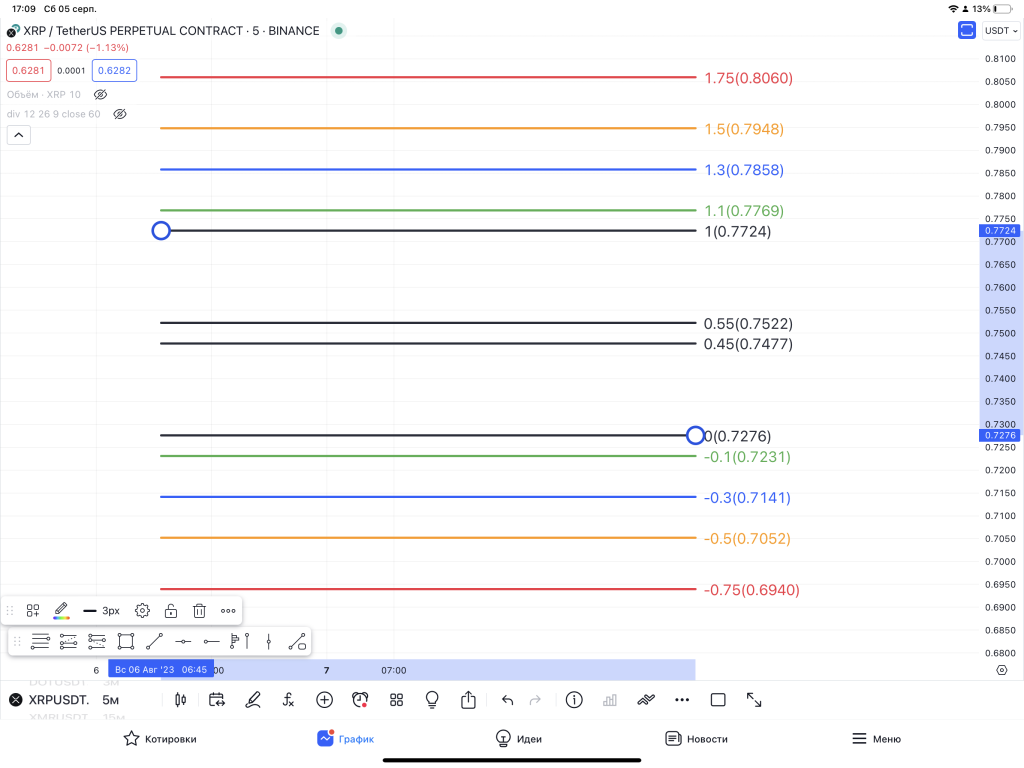Switch to the Котировки tab
Screen dimensions: 1024x768
160,739
